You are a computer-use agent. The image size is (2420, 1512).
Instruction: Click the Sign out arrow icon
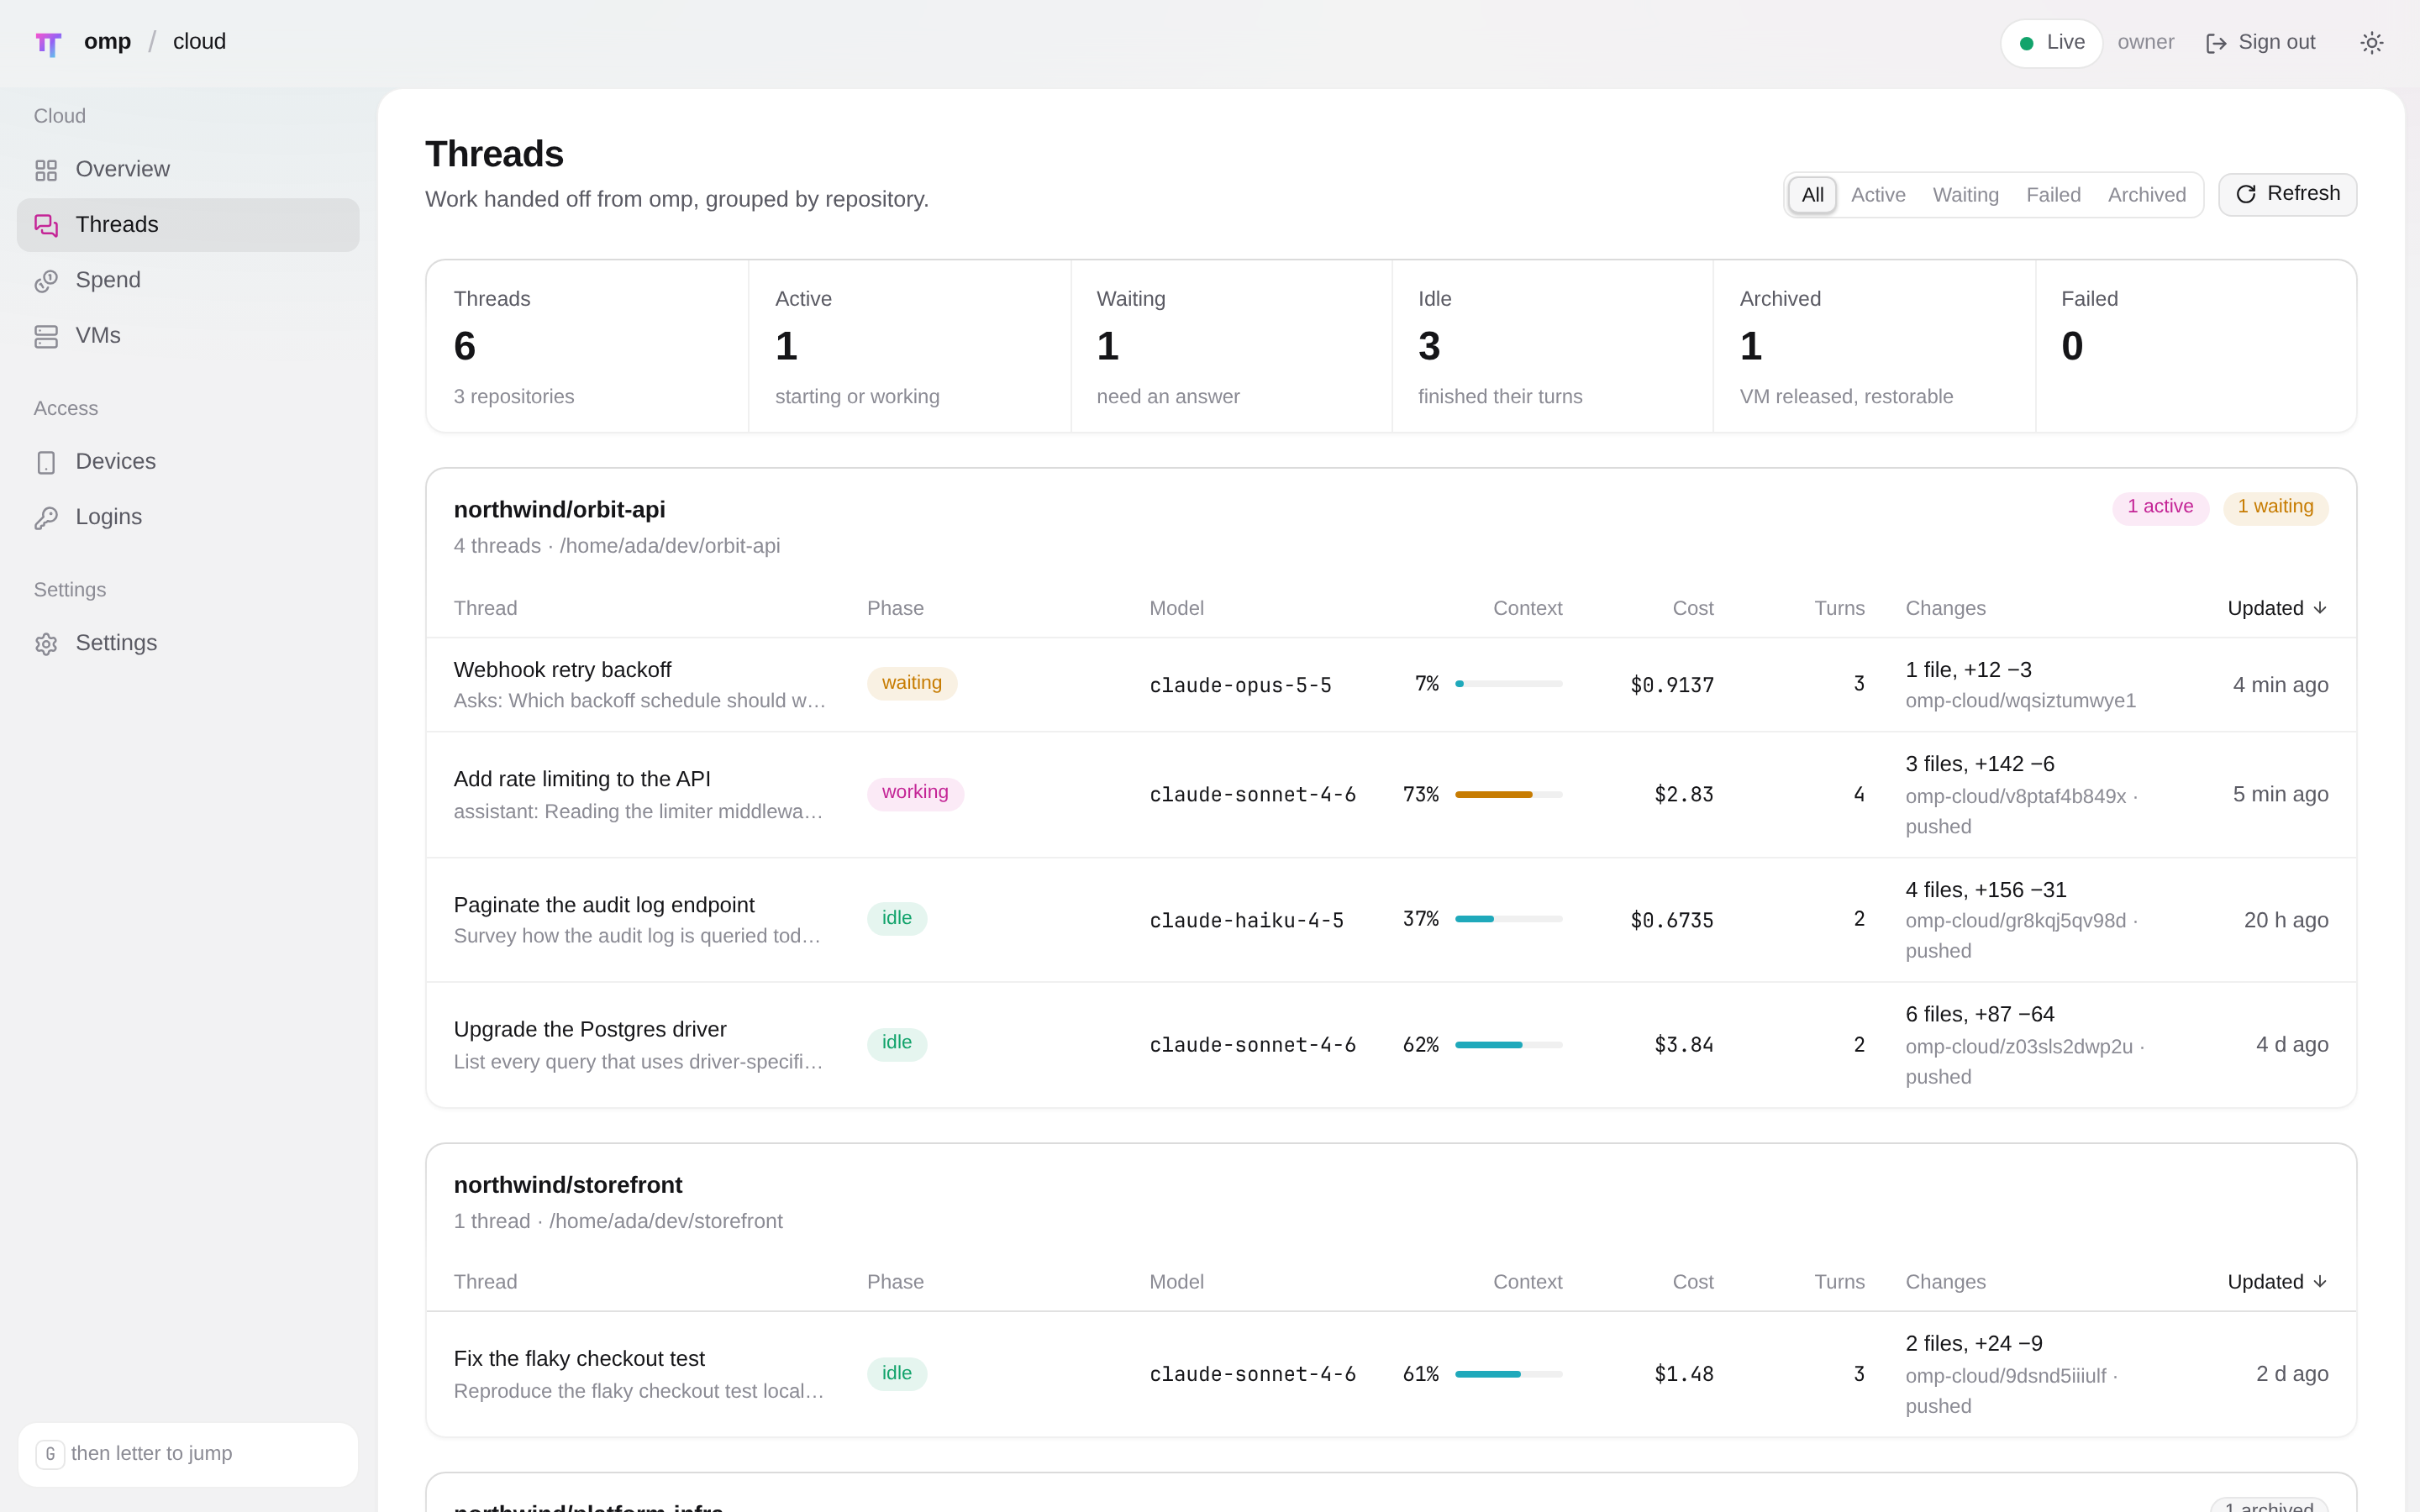pos(2216,43)
